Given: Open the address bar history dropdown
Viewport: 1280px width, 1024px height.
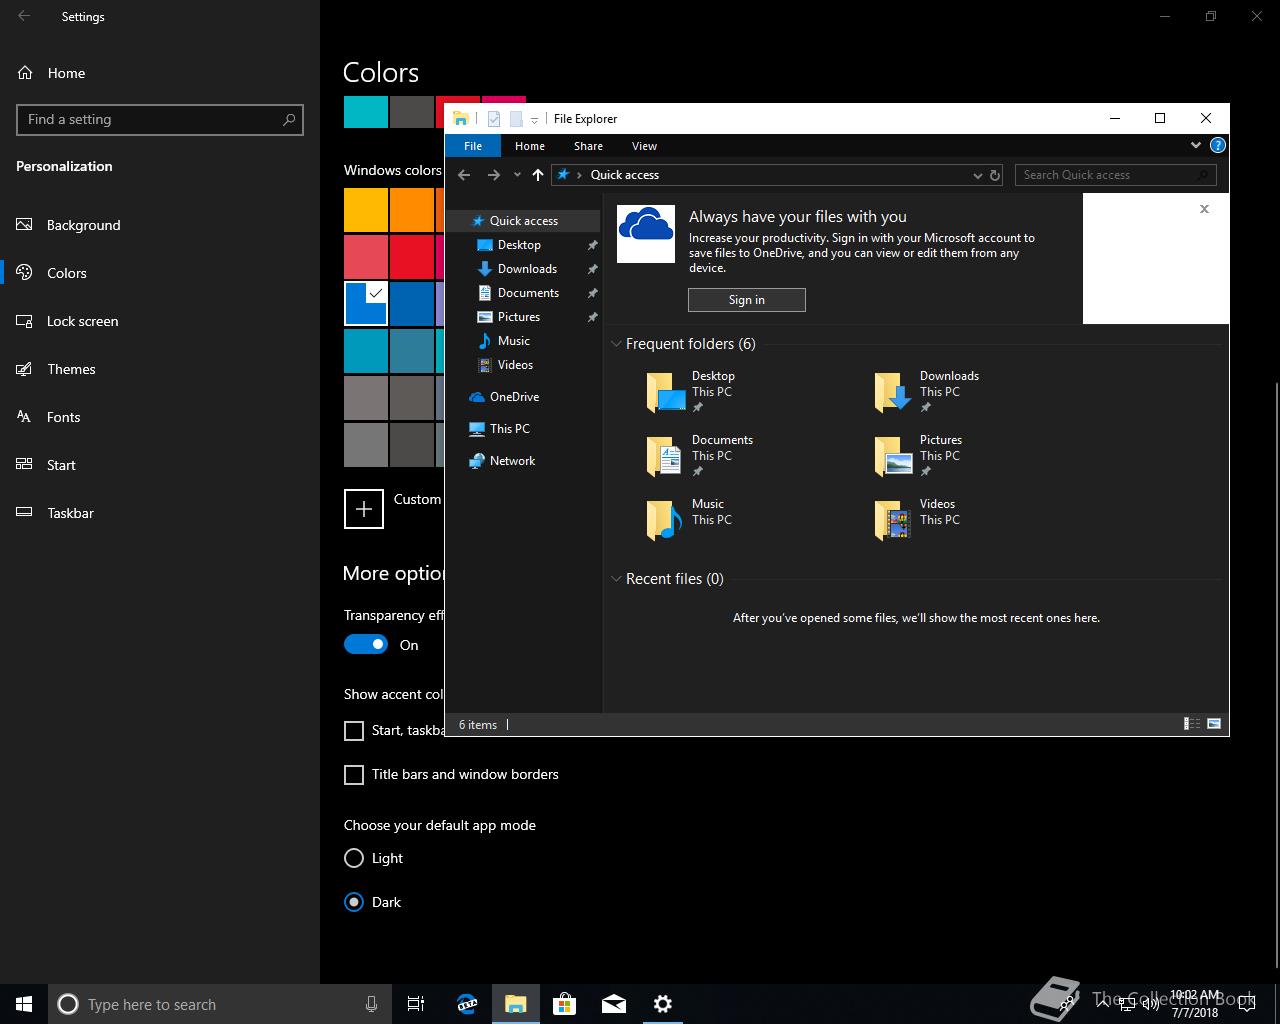Looking at the screenshot, I should pos(978,175).
